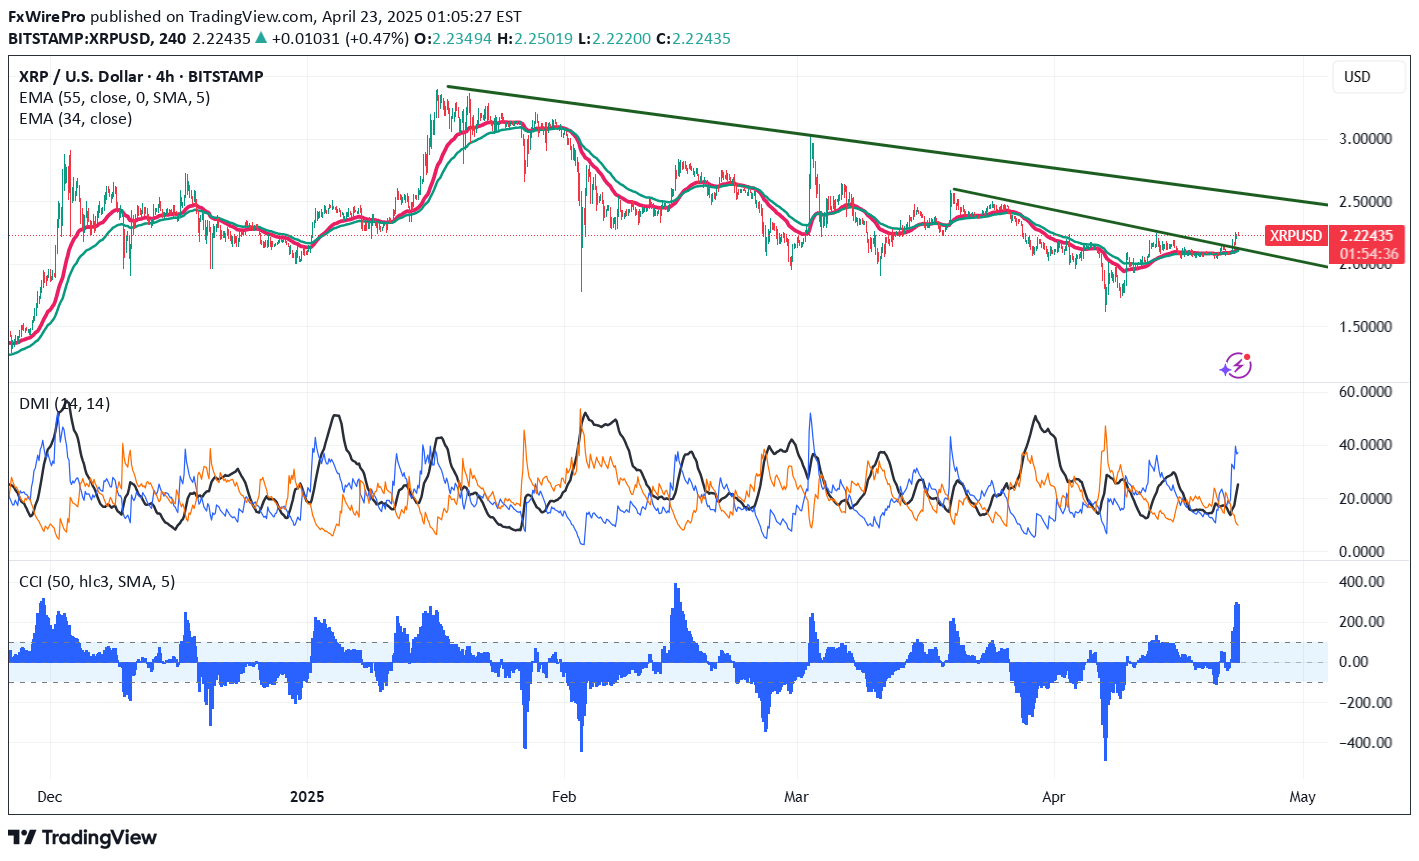Select the EMA (34, close) legend
This screenshot has height=861, width=1419.
coord(75,118)
